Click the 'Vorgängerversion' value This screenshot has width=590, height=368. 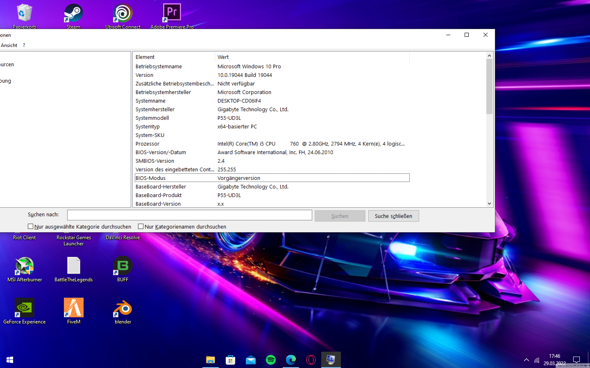[x=239, y=178]
